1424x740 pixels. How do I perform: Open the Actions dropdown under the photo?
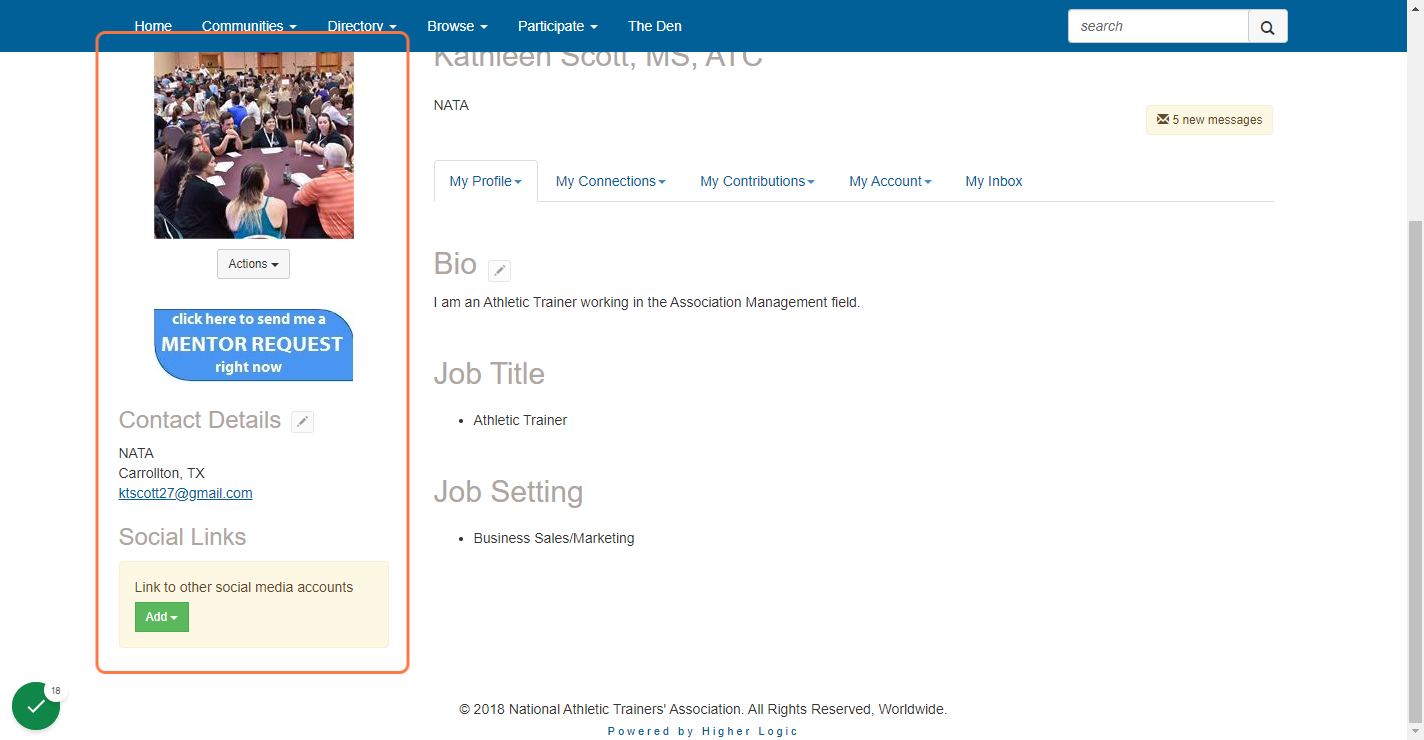[x=253, y=264]
